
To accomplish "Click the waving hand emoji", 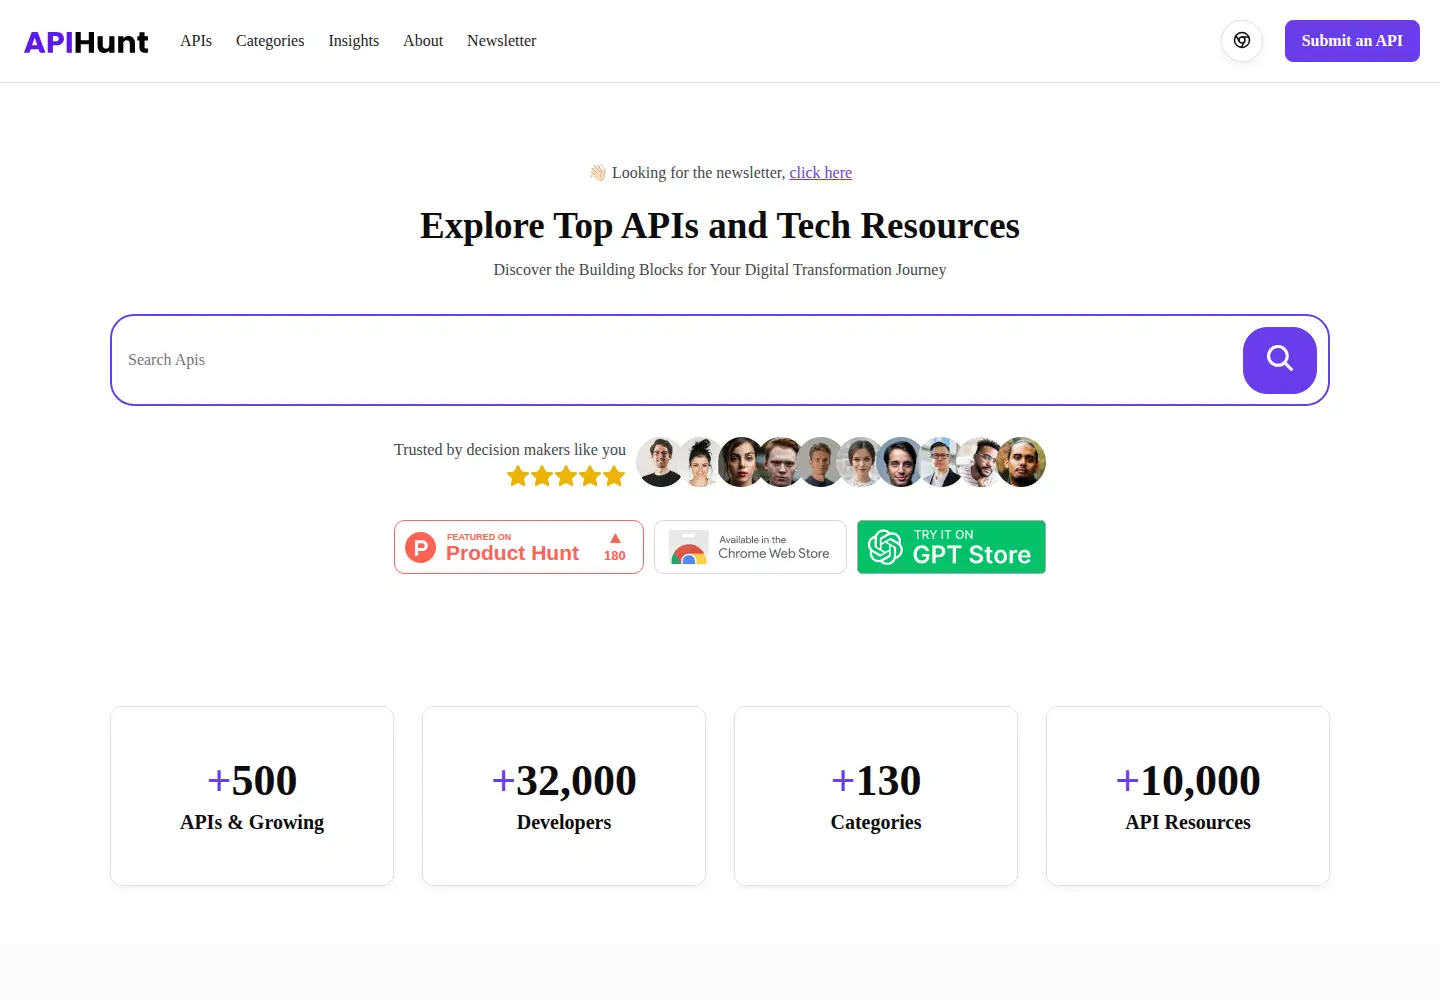I will (x=598, y=173).
